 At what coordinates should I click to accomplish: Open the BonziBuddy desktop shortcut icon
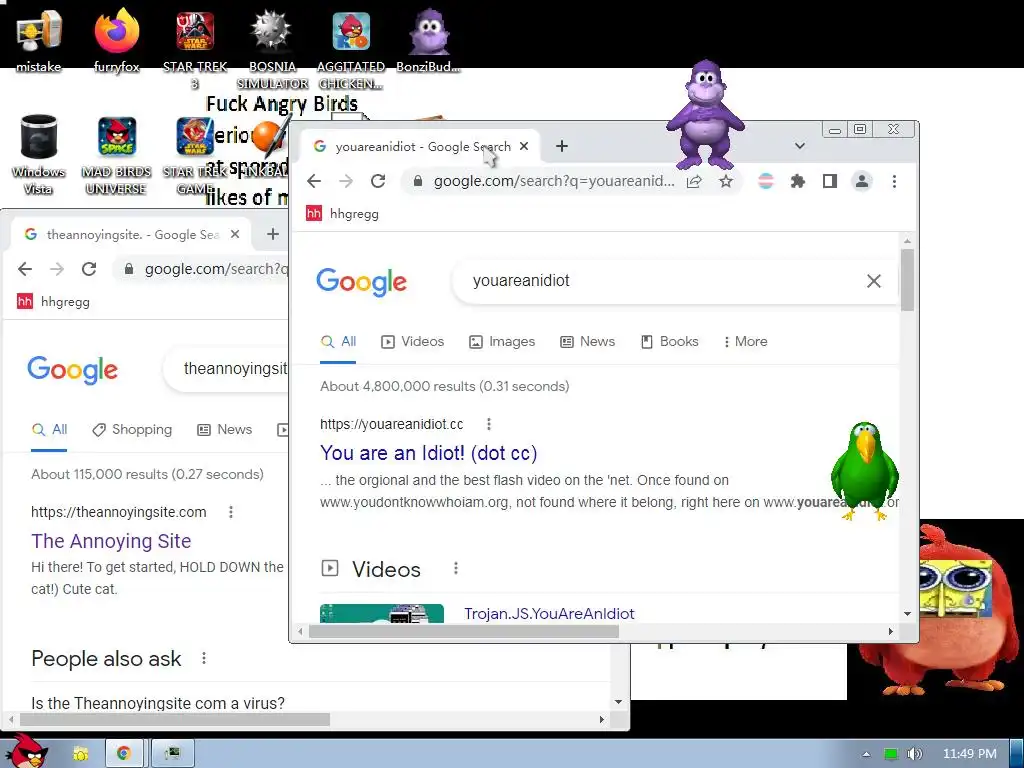[428, 39]
